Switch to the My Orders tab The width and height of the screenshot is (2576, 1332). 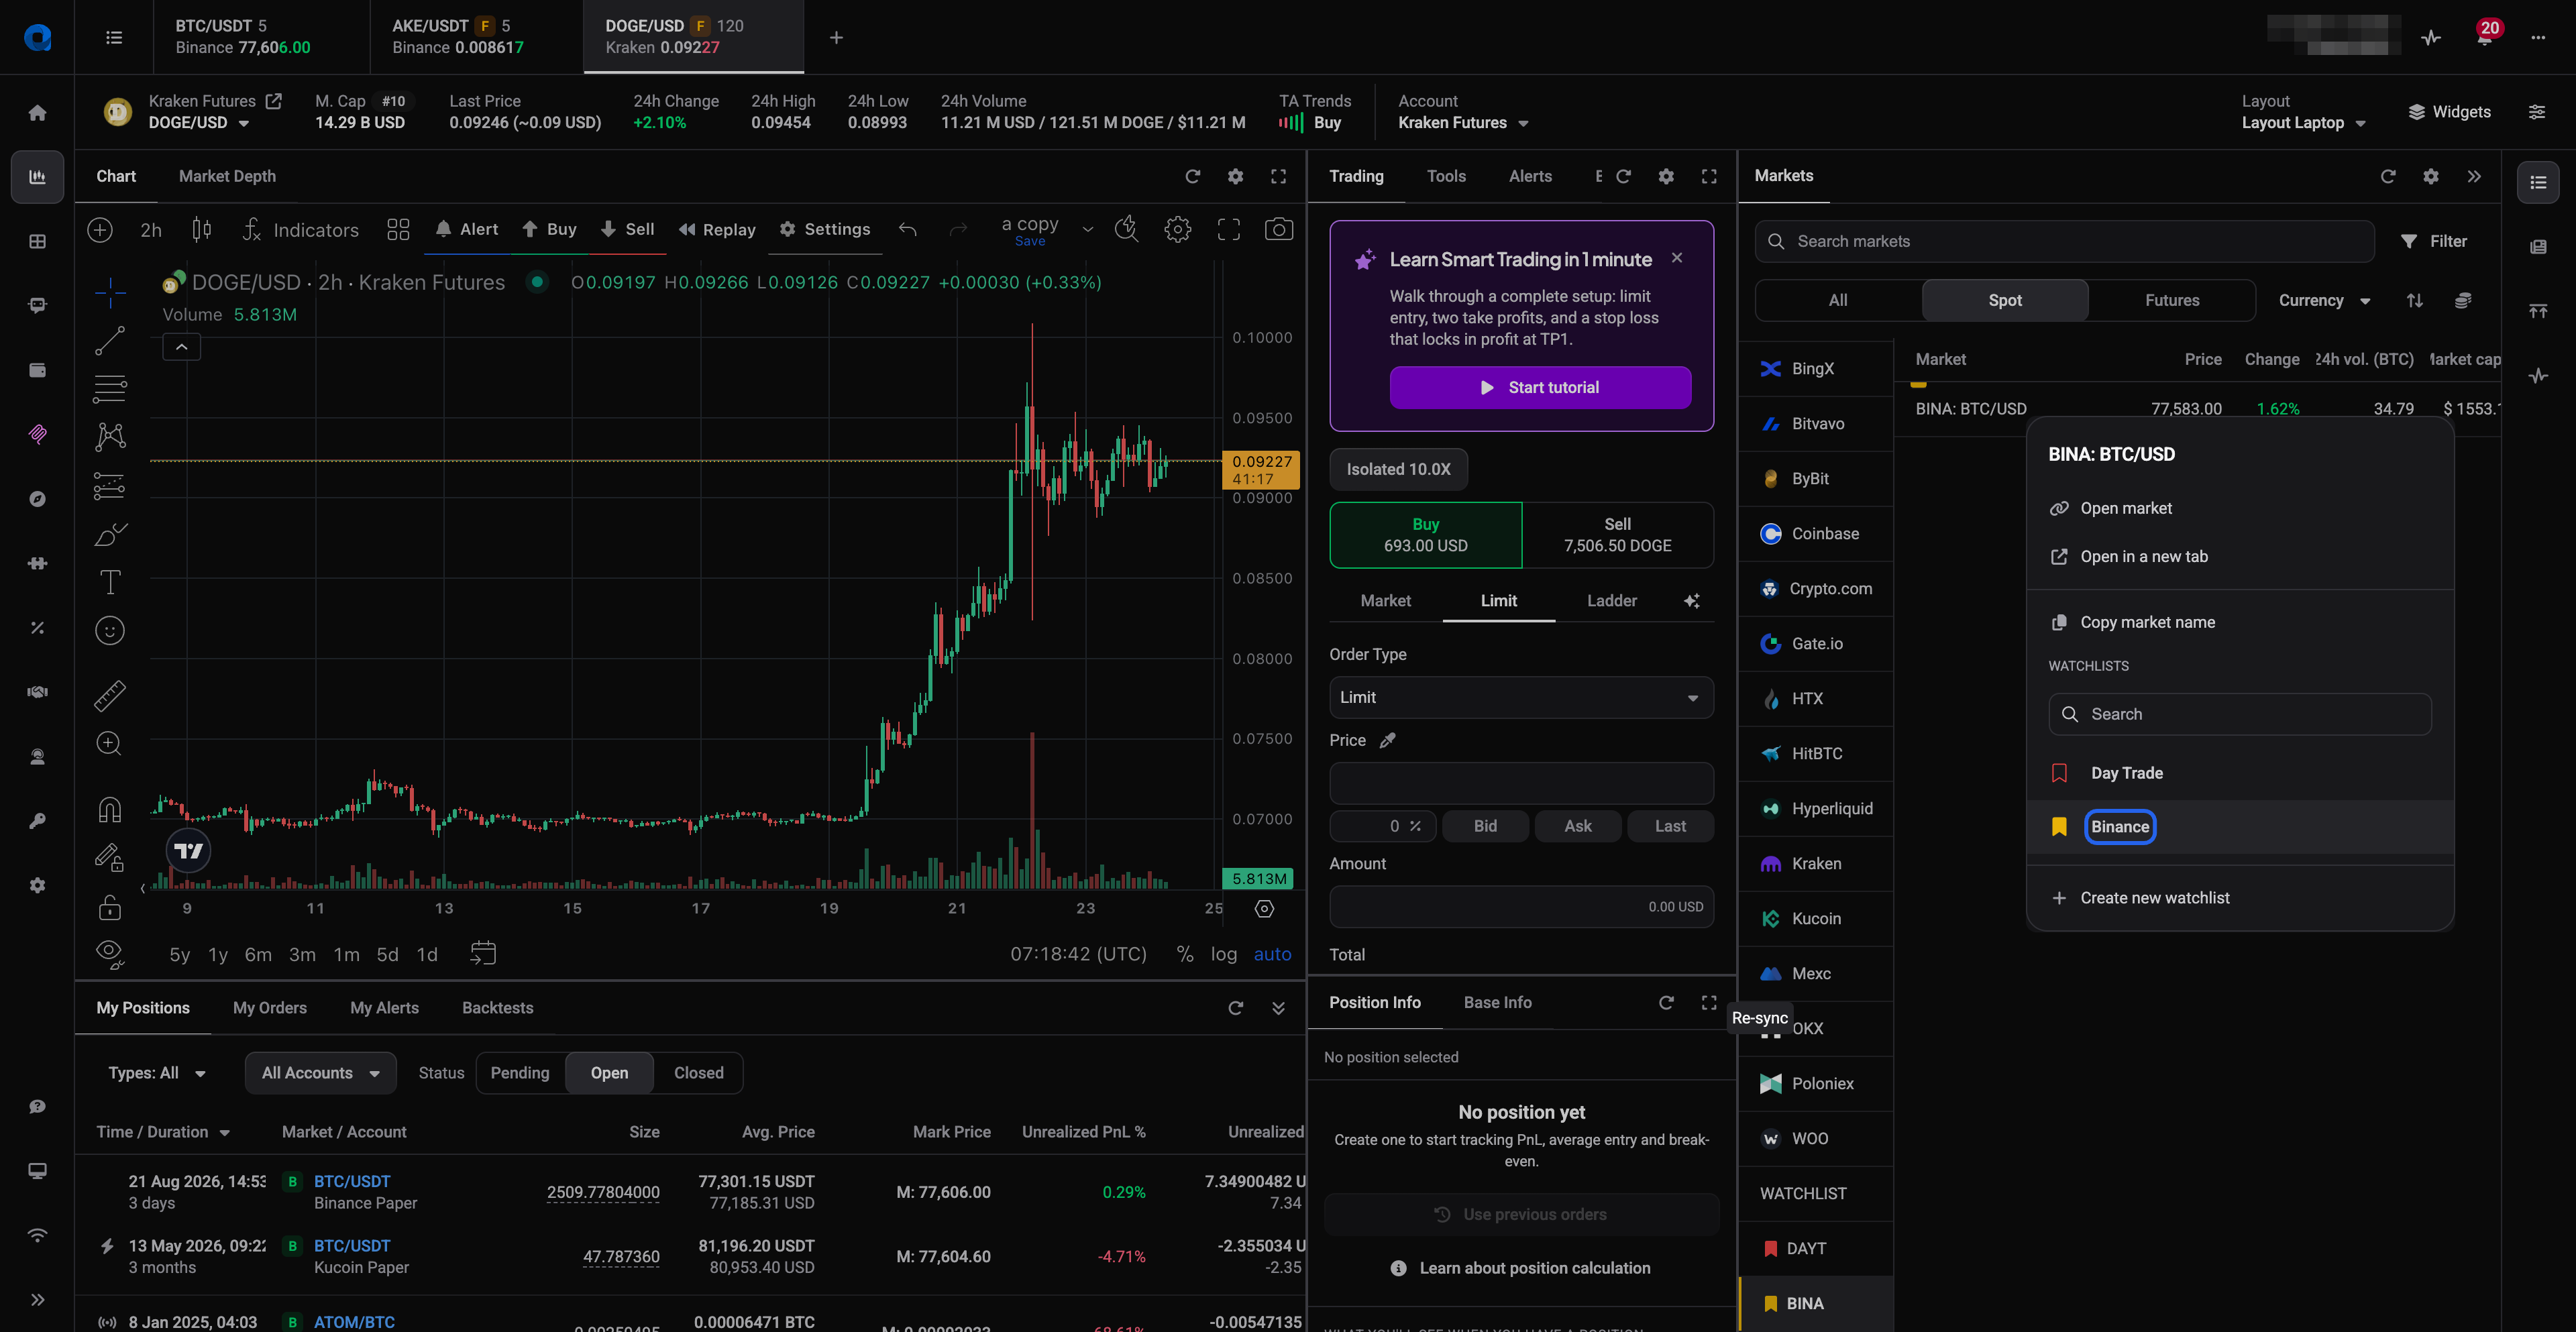pos(270,1008)
